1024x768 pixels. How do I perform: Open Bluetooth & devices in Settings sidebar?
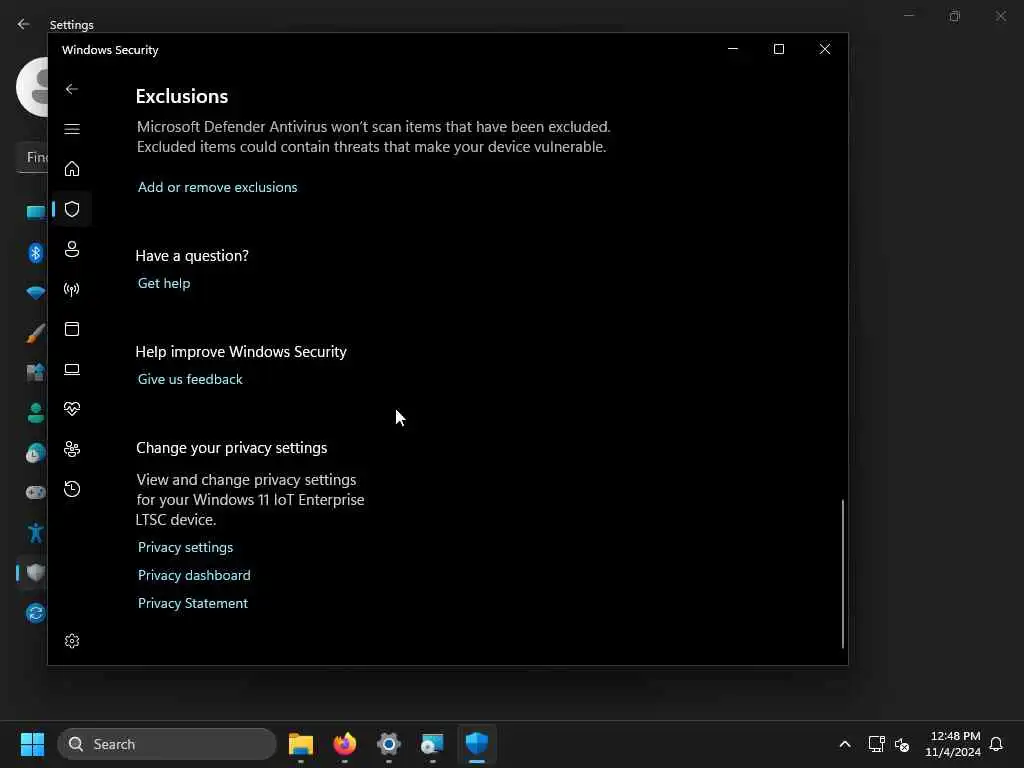35,253
